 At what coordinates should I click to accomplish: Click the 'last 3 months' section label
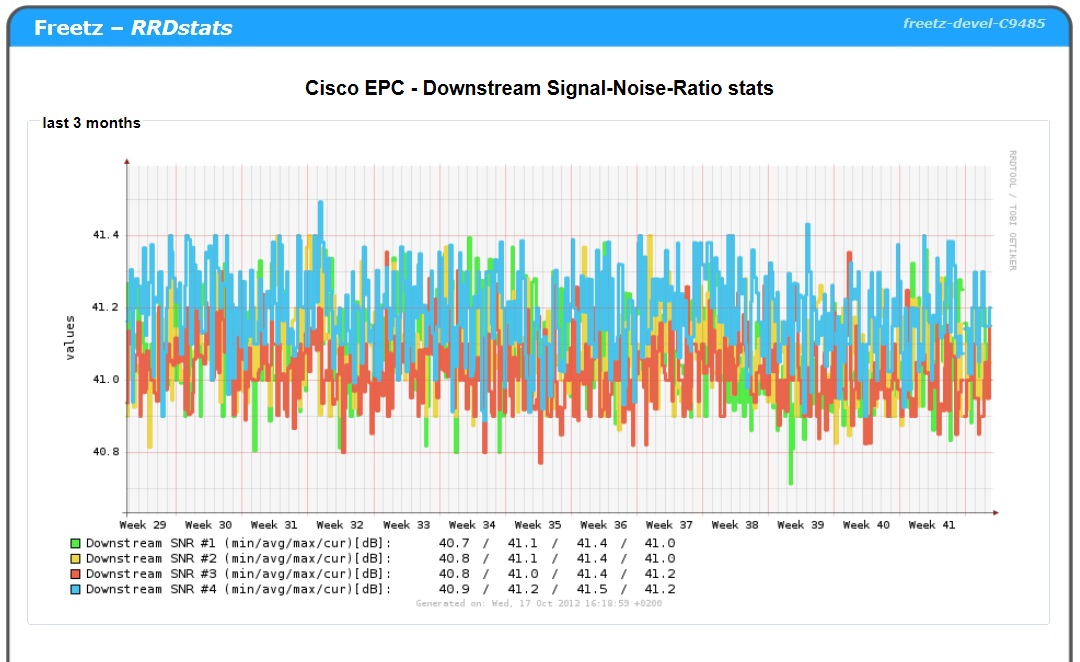[x=91, y=123]
